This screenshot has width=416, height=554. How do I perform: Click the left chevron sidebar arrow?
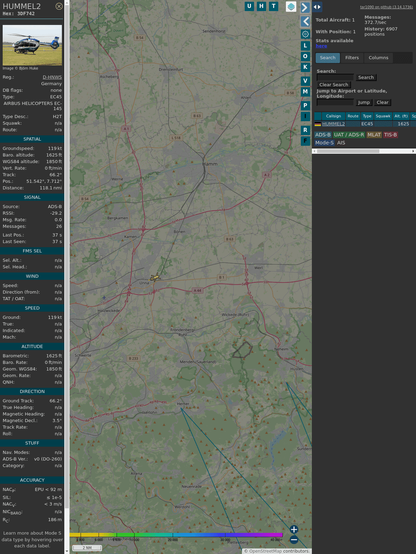tap(305, 22)
